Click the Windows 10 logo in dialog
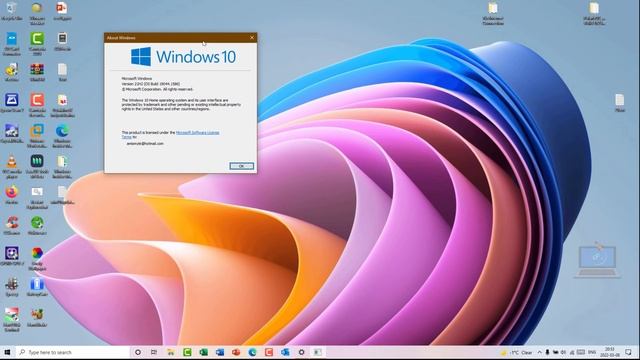Image resolution: width=640 pixels, height=360 pixels. [183, 57]
